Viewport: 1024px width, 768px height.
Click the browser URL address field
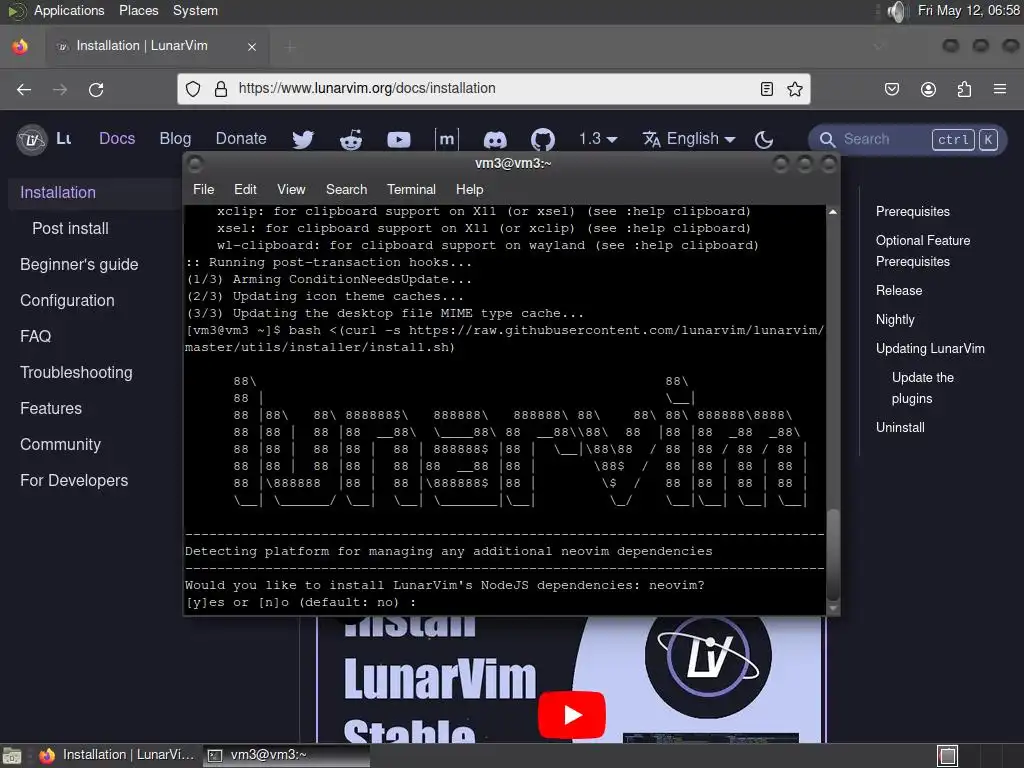click(493, 88)
